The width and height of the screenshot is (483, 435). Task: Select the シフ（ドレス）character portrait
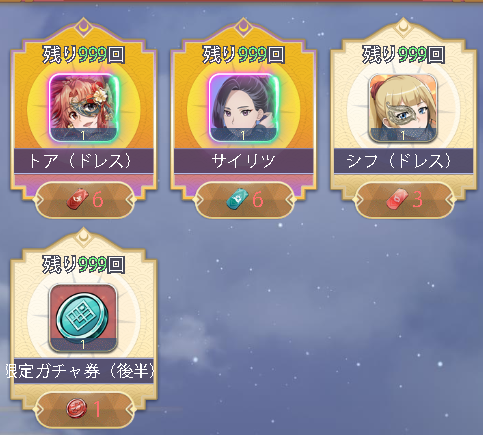[403, 108]
